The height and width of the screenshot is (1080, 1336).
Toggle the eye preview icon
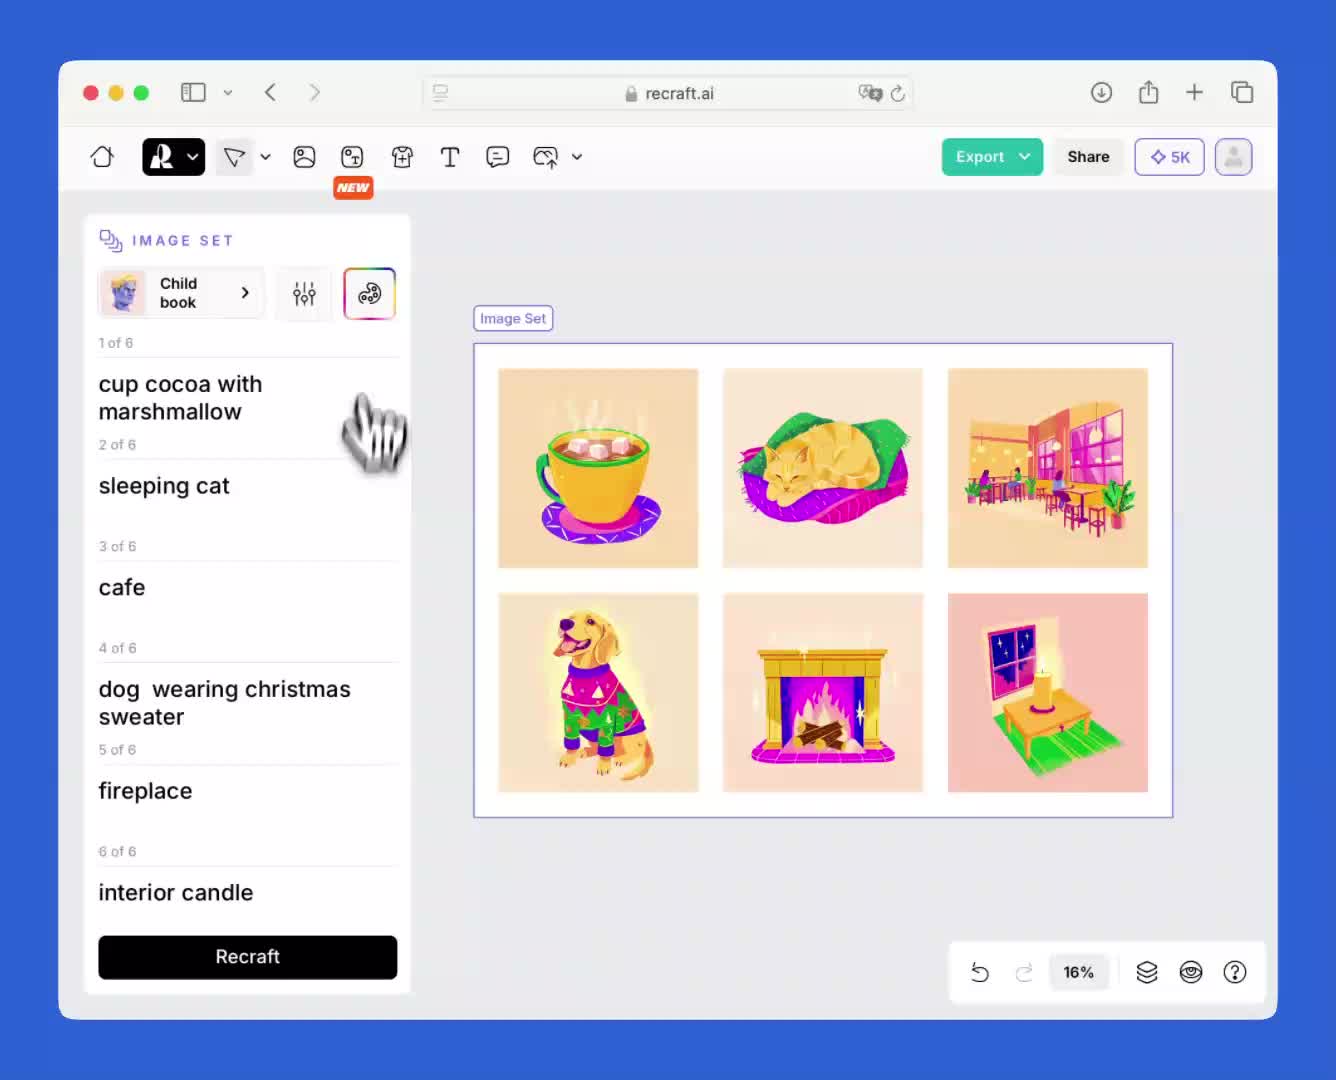pos(1191,972)
